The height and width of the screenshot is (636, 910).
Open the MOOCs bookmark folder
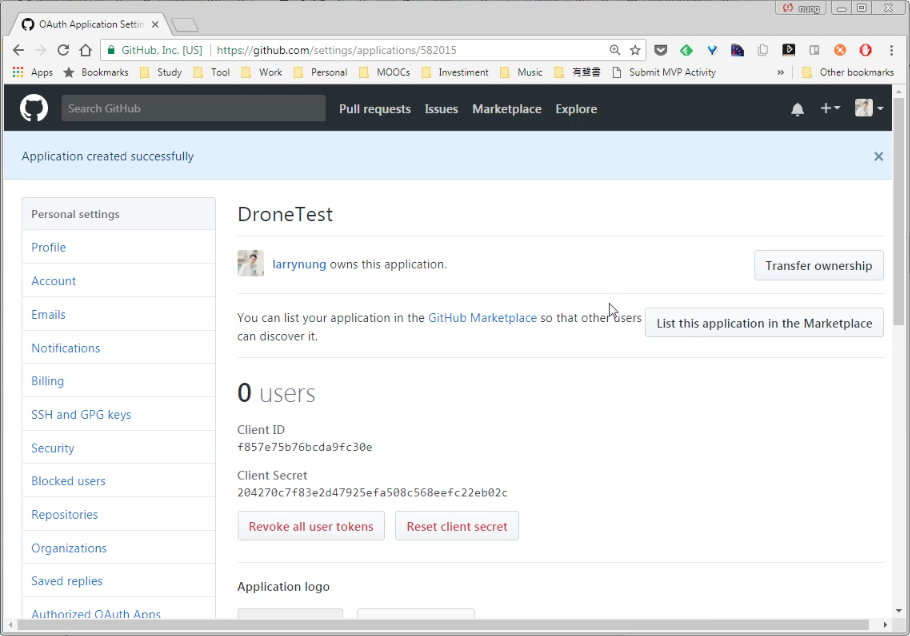(x=384, y=72)
